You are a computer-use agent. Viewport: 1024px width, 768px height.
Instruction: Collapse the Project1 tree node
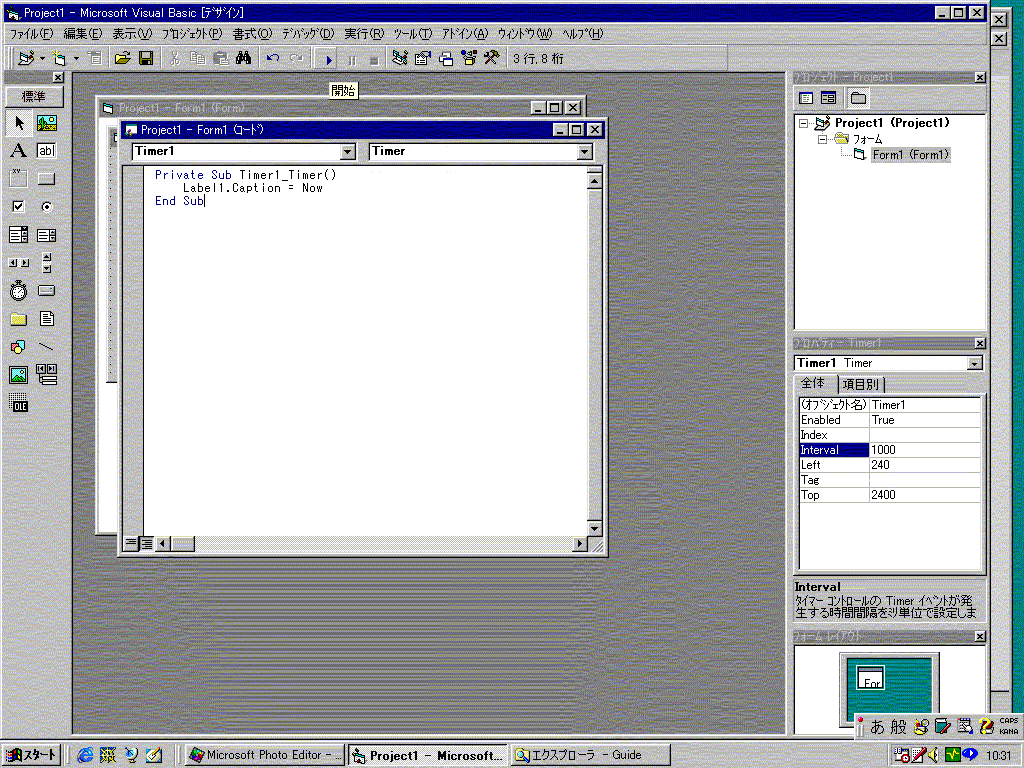coord(803,123)
